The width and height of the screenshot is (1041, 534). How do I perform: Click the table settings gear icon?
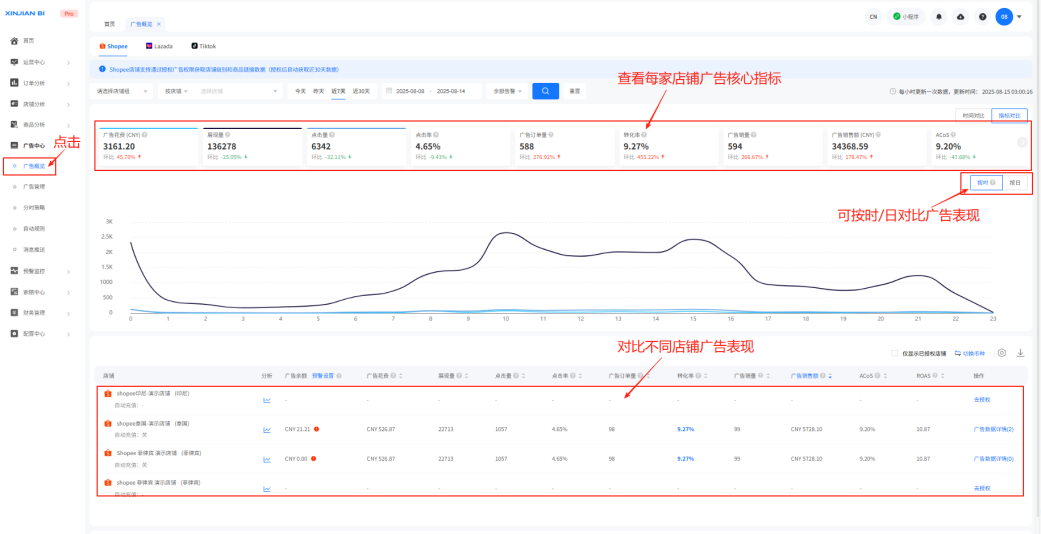coord(1002,353)
